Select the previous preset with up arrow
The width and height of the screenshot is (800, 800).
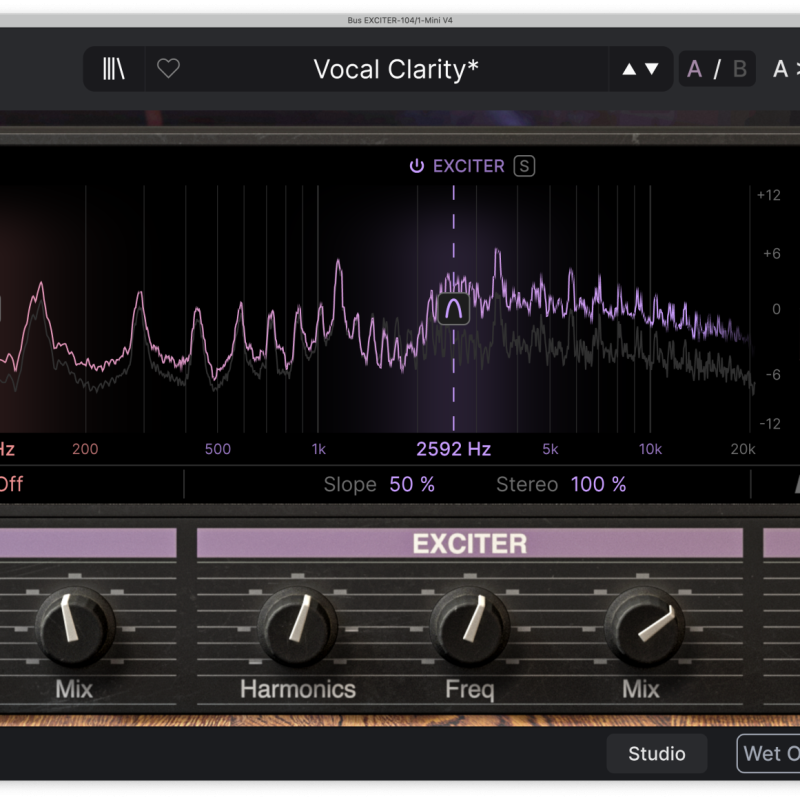629,69
